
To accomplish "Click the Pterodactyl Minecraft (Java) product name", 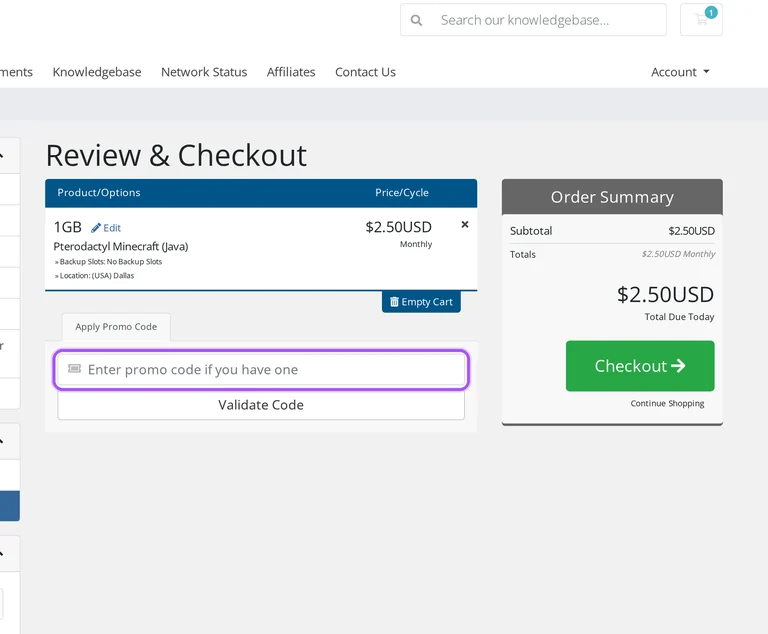I will coord(120,246).
